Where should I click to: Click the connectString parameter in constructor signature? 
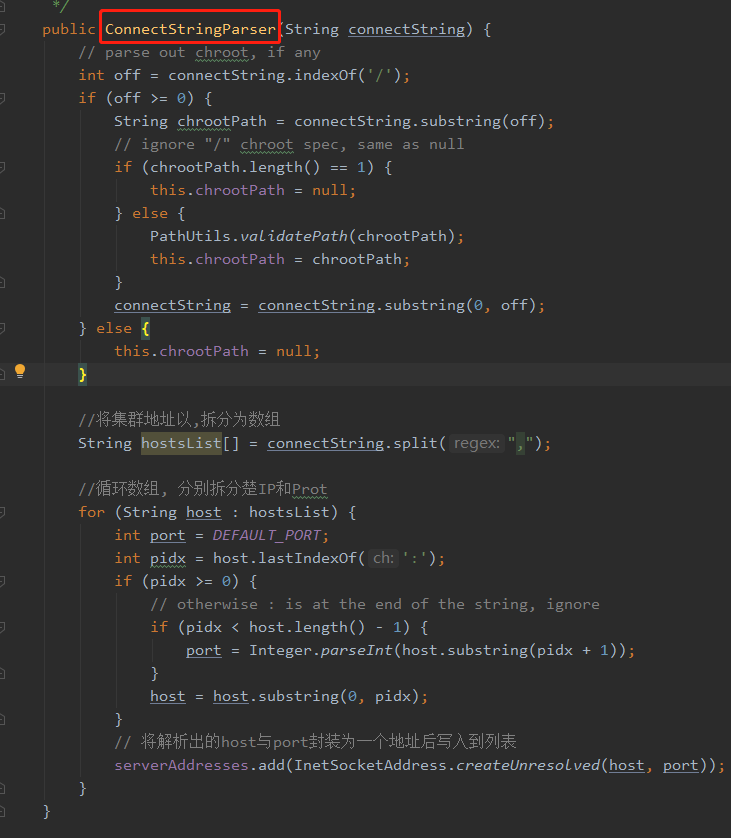click(407, 29)
